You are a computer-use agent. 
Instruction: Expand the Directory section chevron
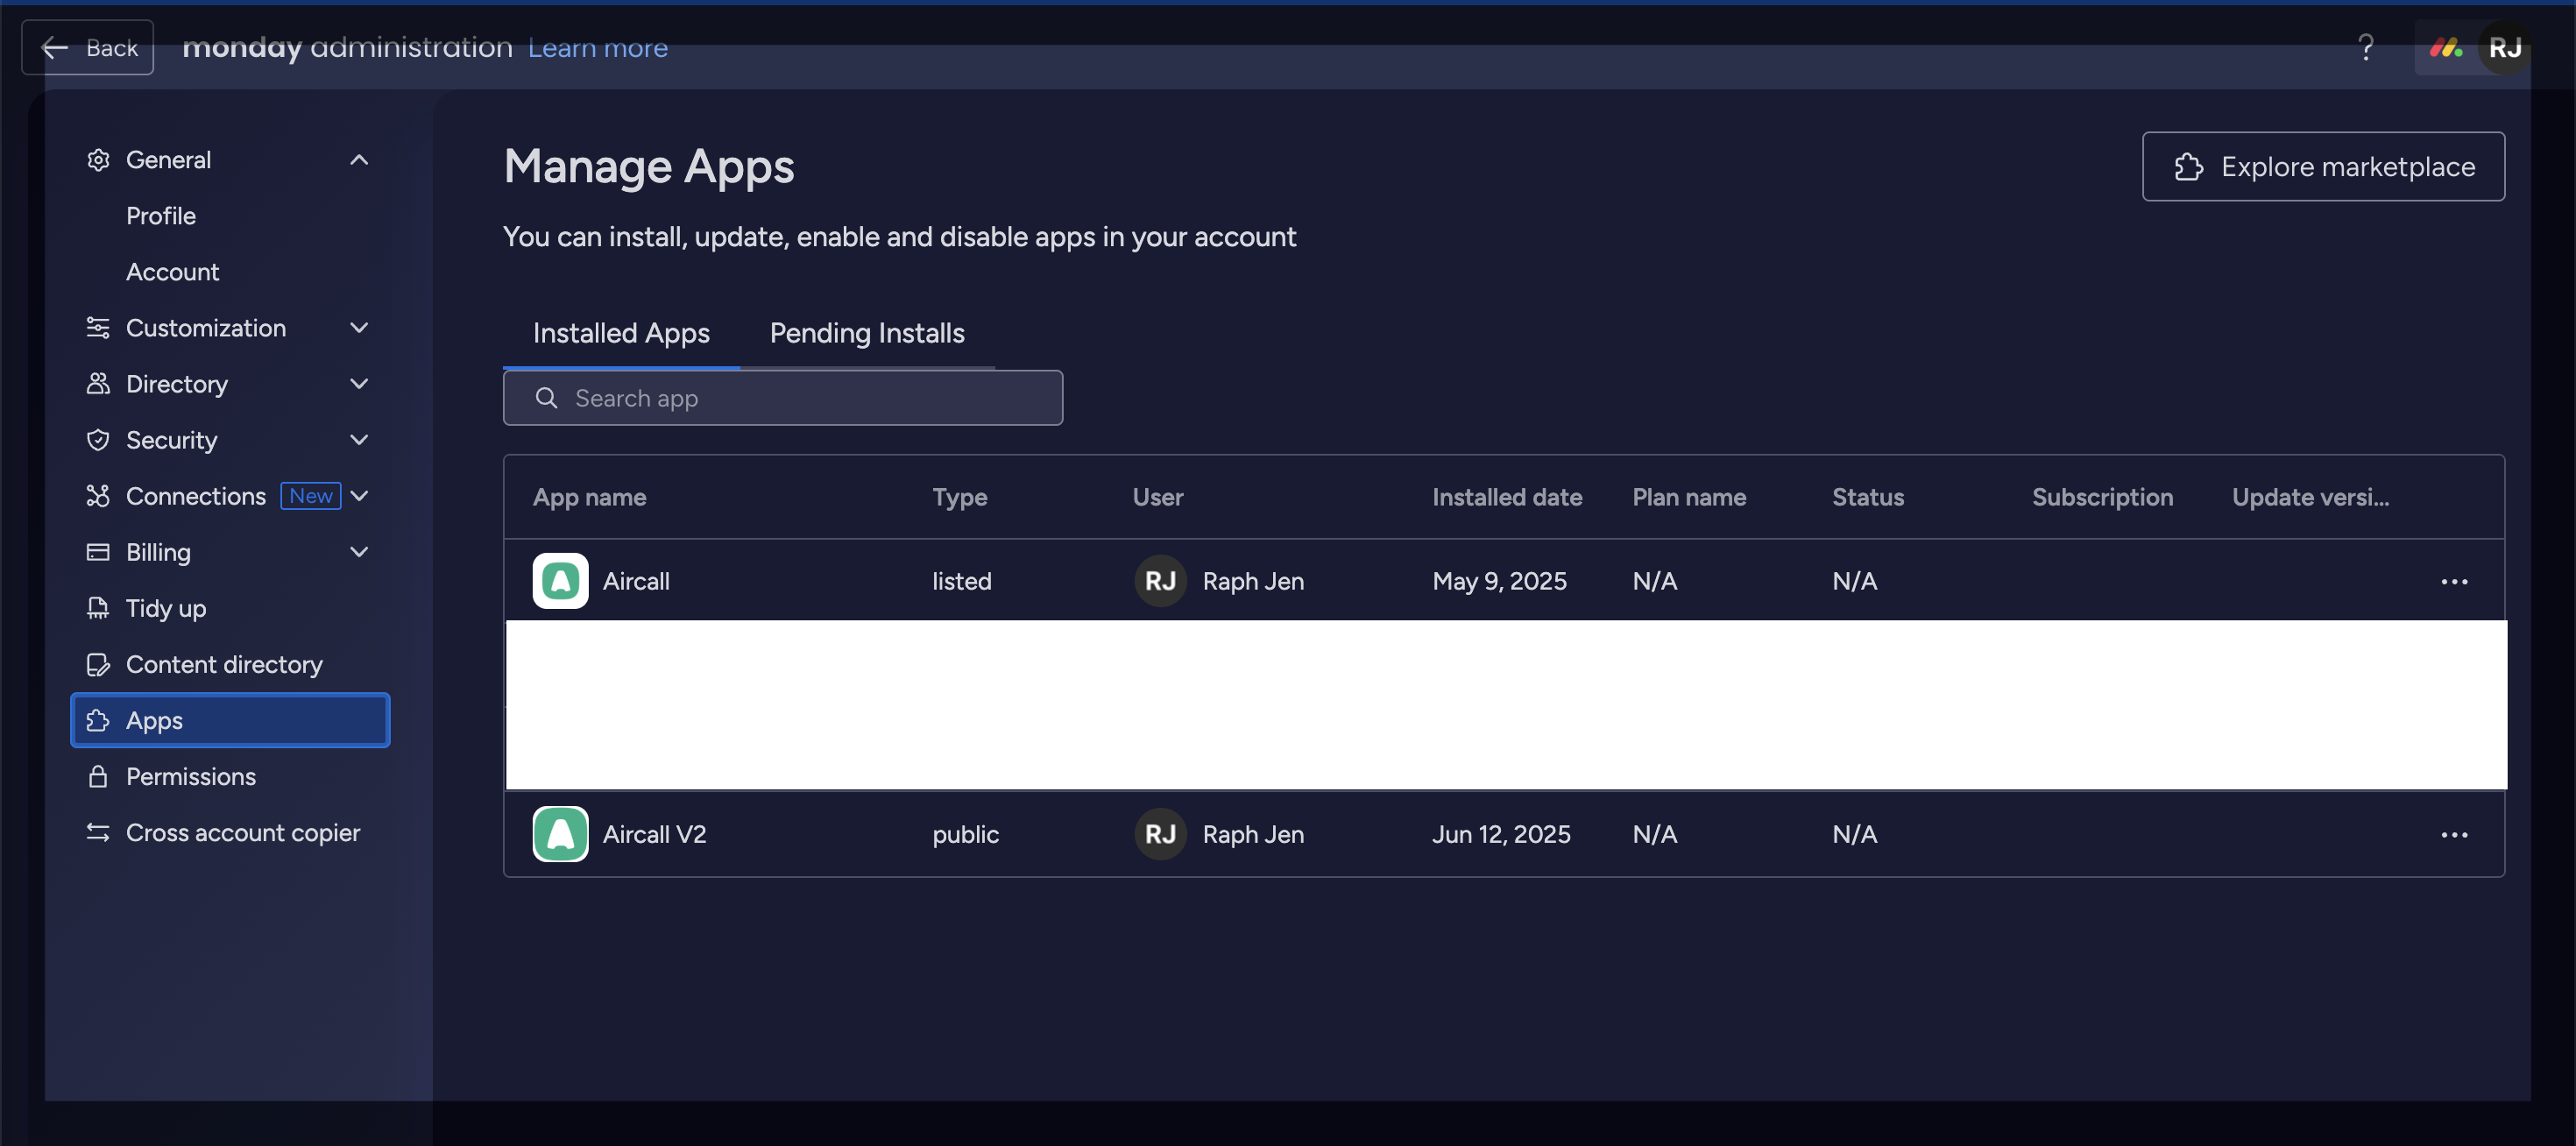coord(359,384)
